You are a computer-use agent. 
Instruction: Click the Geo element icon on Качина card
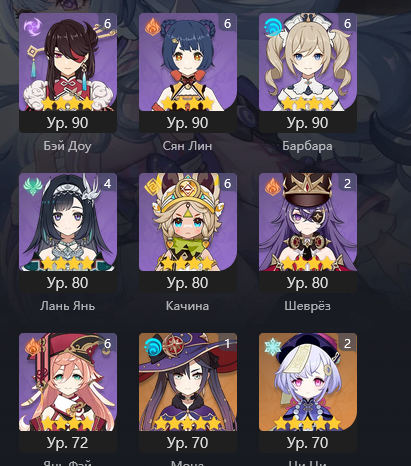(x=153, y=187)
